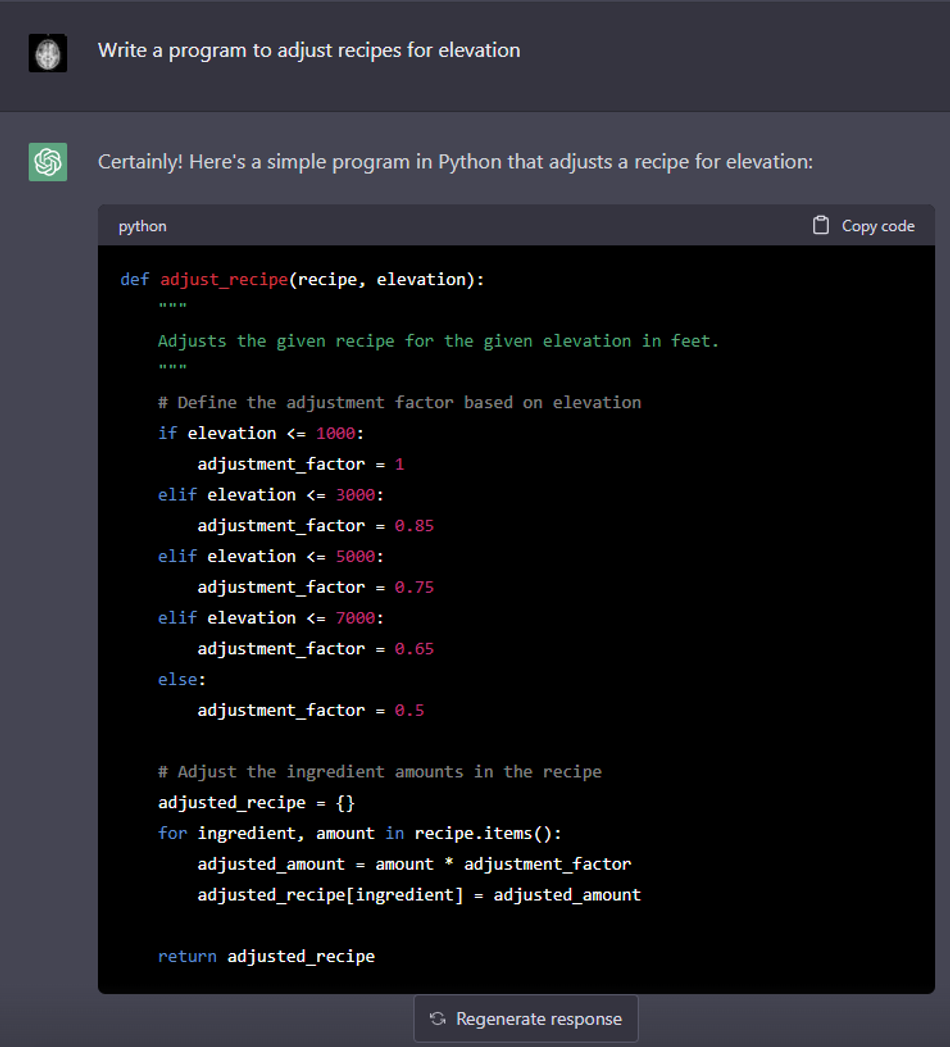Click the line "elif elevation <= 7000:"
950x1047 pixels.
pyautogui.click(x=271, y=618)
